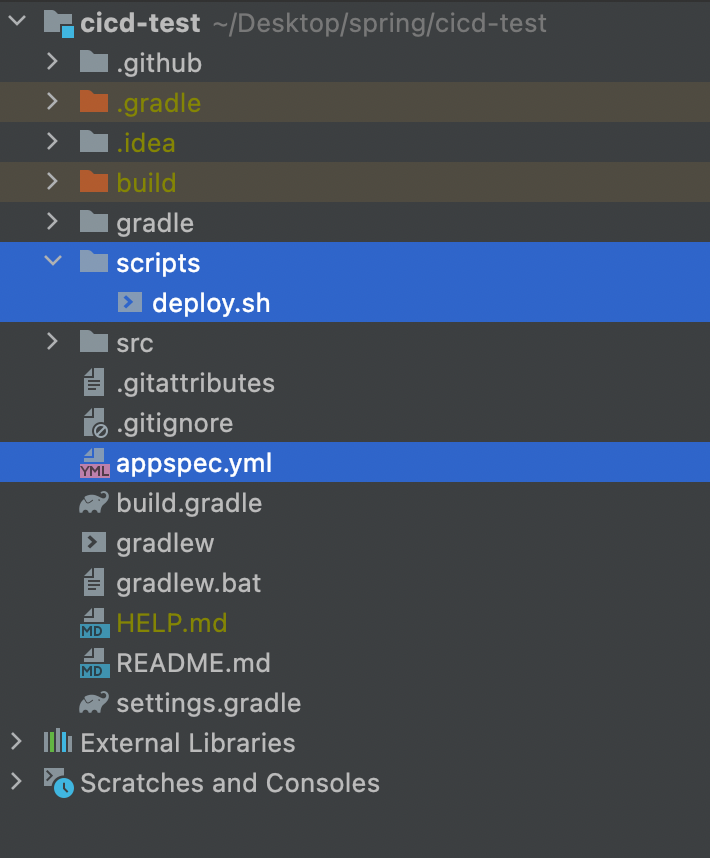
Task: Collapse the cicd-test project root chevron
Action: 18,21
